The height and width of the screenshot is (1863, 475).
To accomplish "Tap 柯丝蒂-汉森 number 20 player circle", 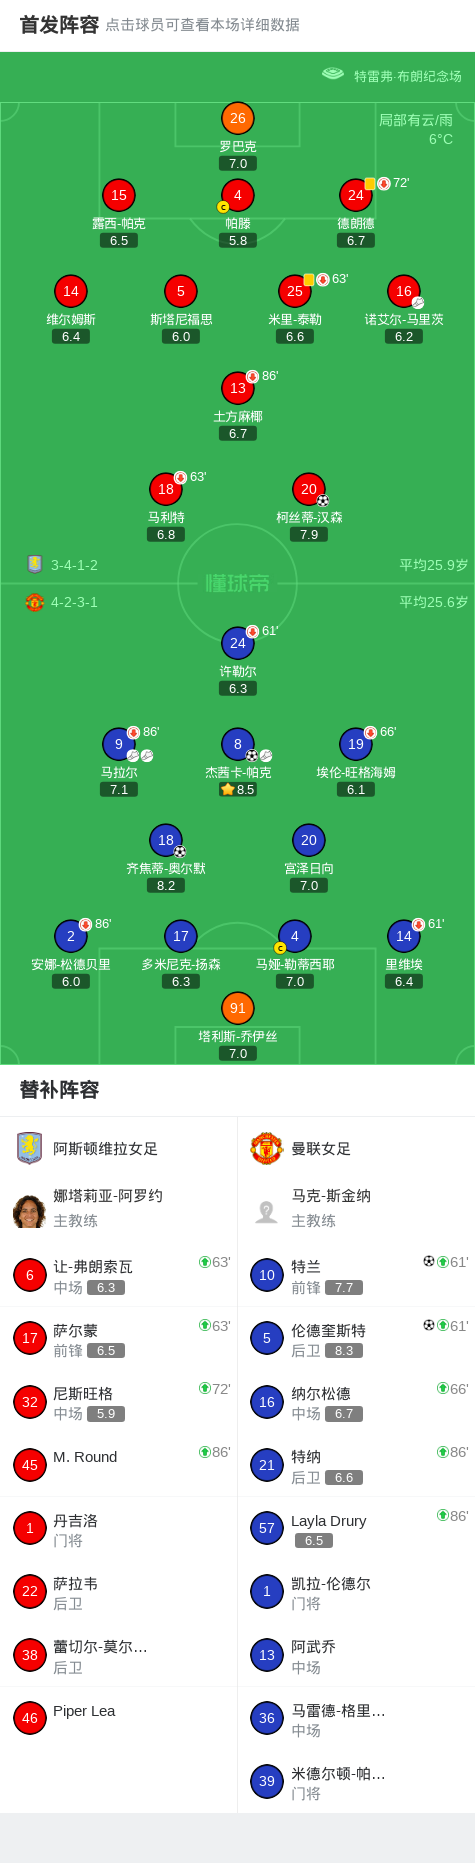I will 309,489.
